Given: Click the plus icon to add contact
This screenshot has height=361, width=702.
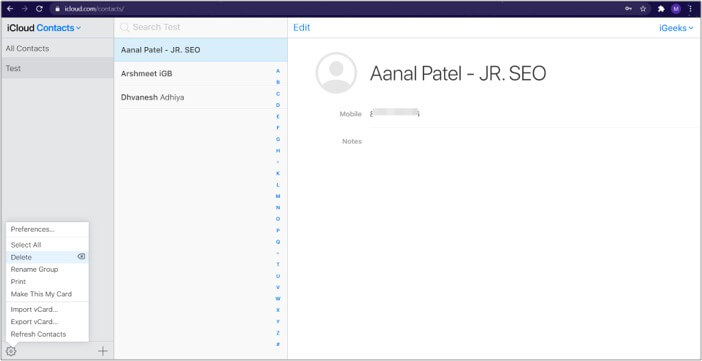Looking at the screenshot, I should pos(103,351).
